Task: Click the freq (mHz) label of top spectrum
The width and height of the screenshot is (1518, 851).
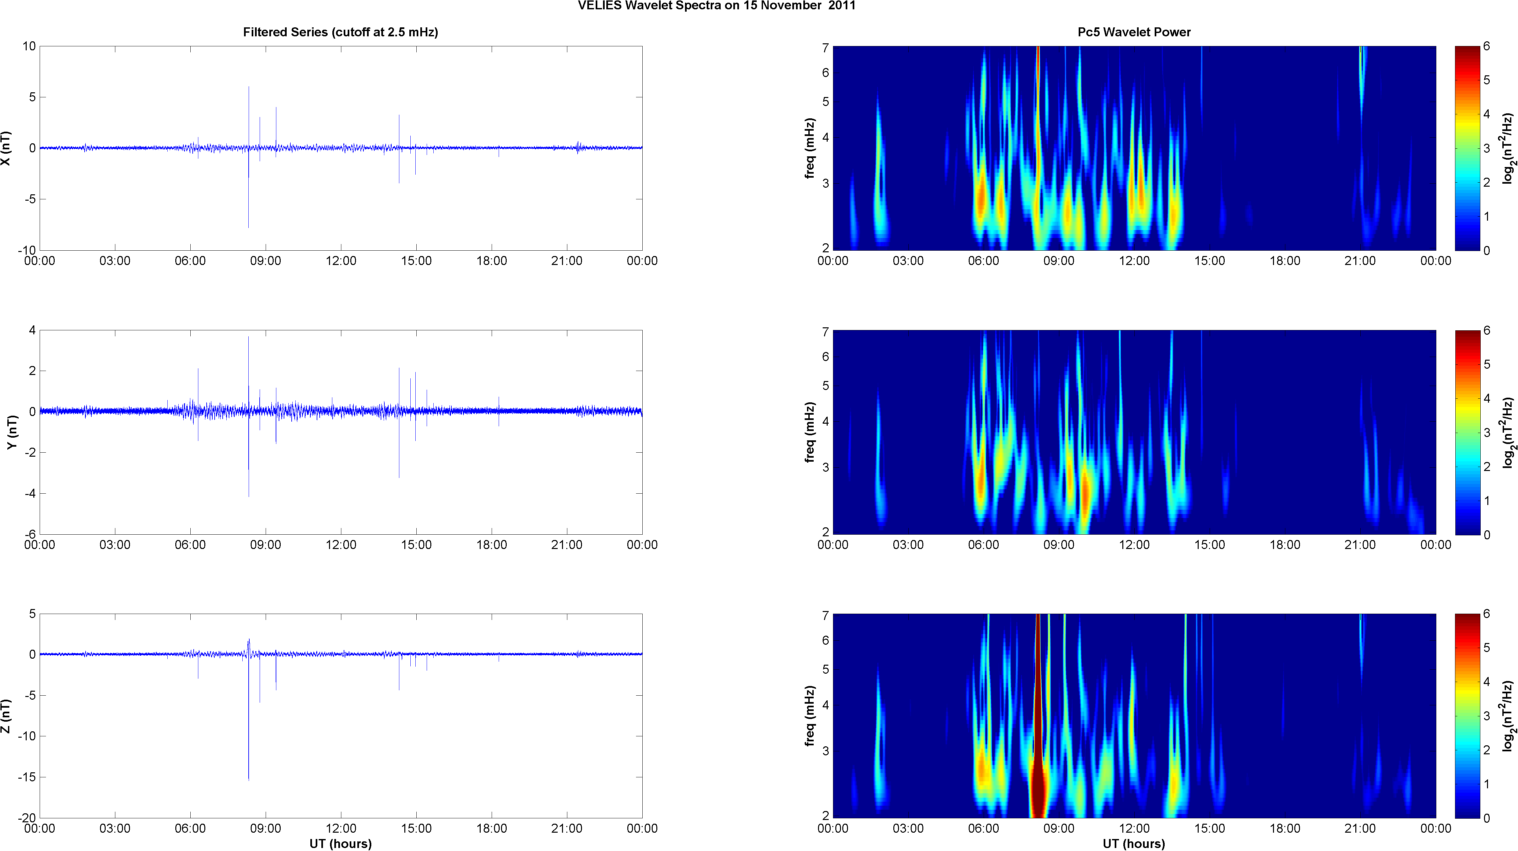Action: click(809, 148)
